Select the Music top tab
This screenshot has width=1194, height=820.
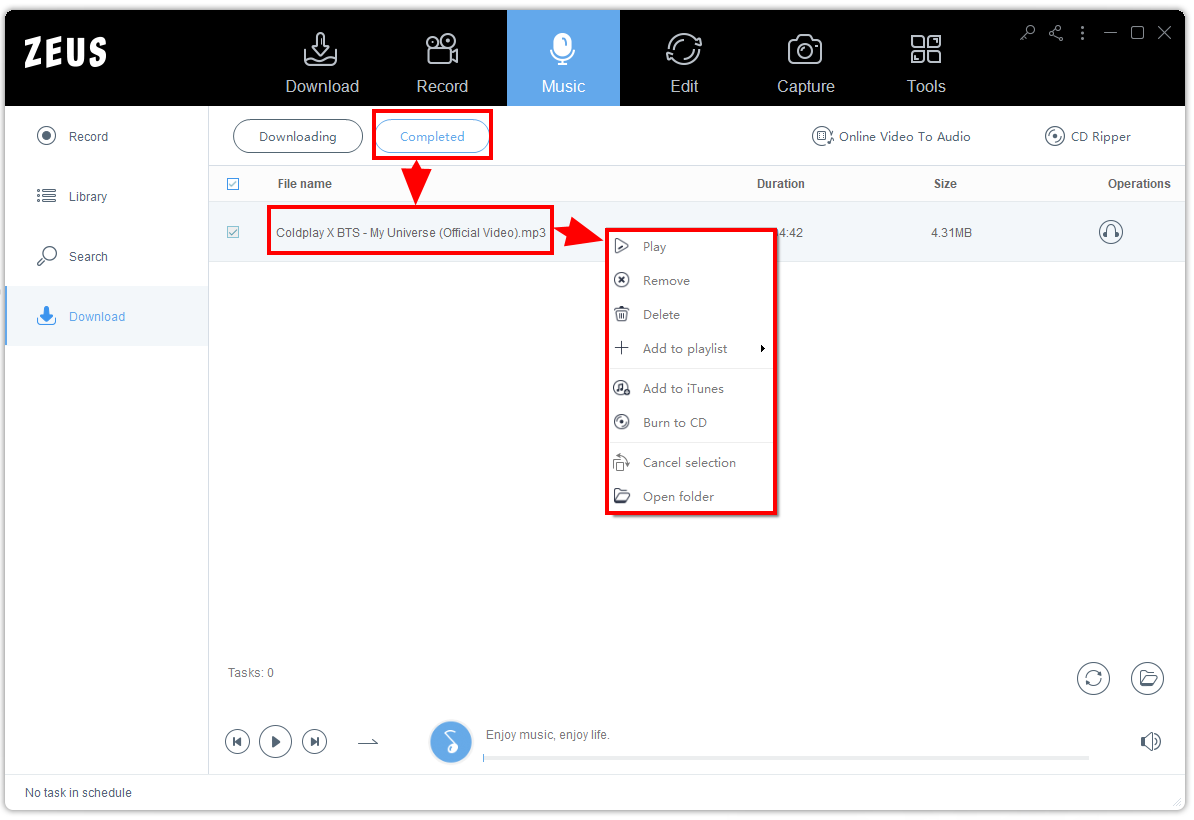point(563,59)
